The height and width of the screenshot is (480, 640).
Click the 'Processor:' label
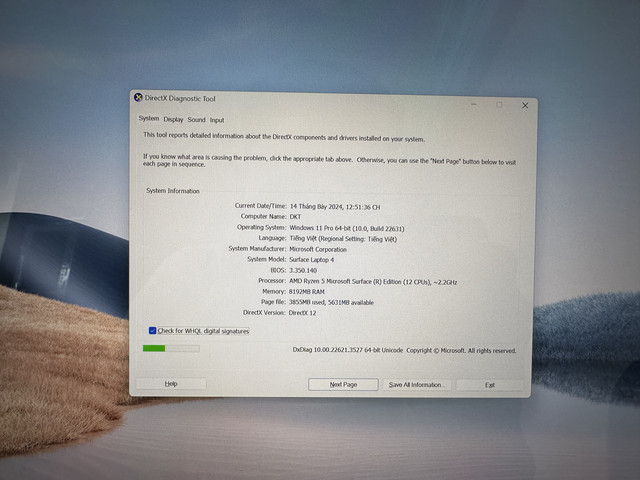click(x=272, y=281)
